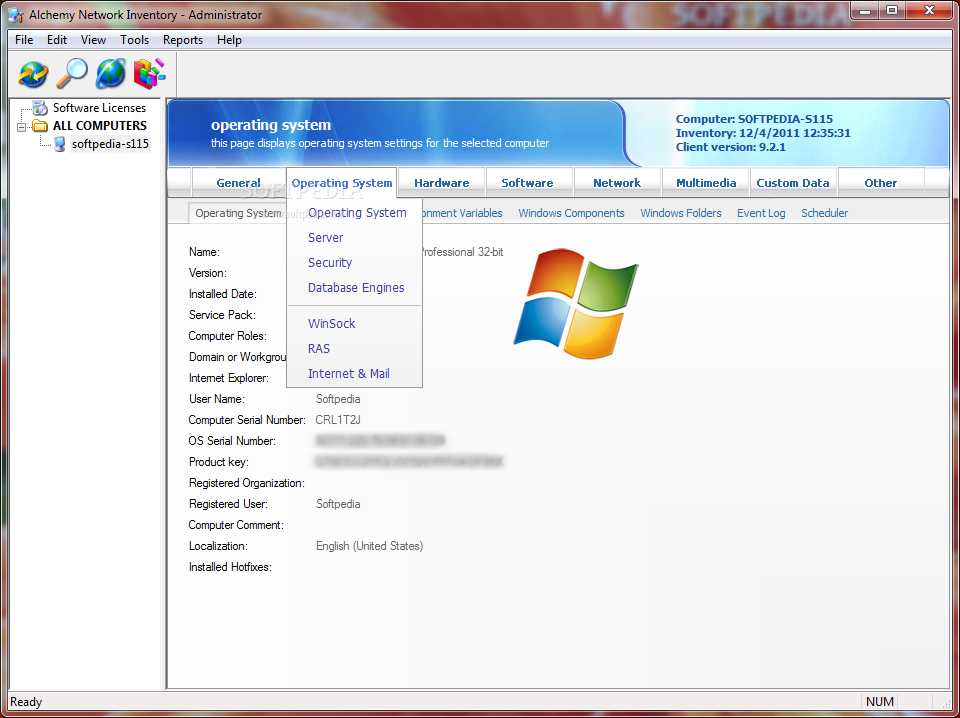Click the Client version: 9.2.1 text
The height and width of the screenshot is (718, 960).
coord(730,147)
